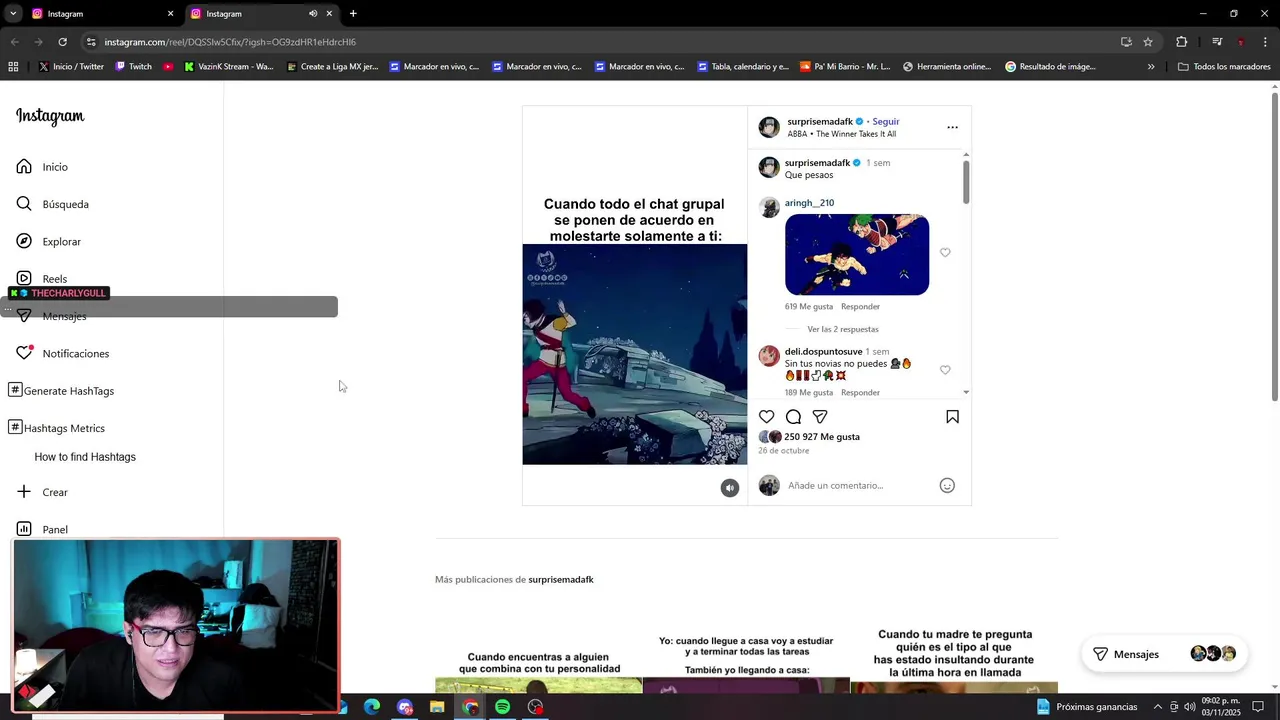Close the second Instagram tab

[x=329, y=14]
